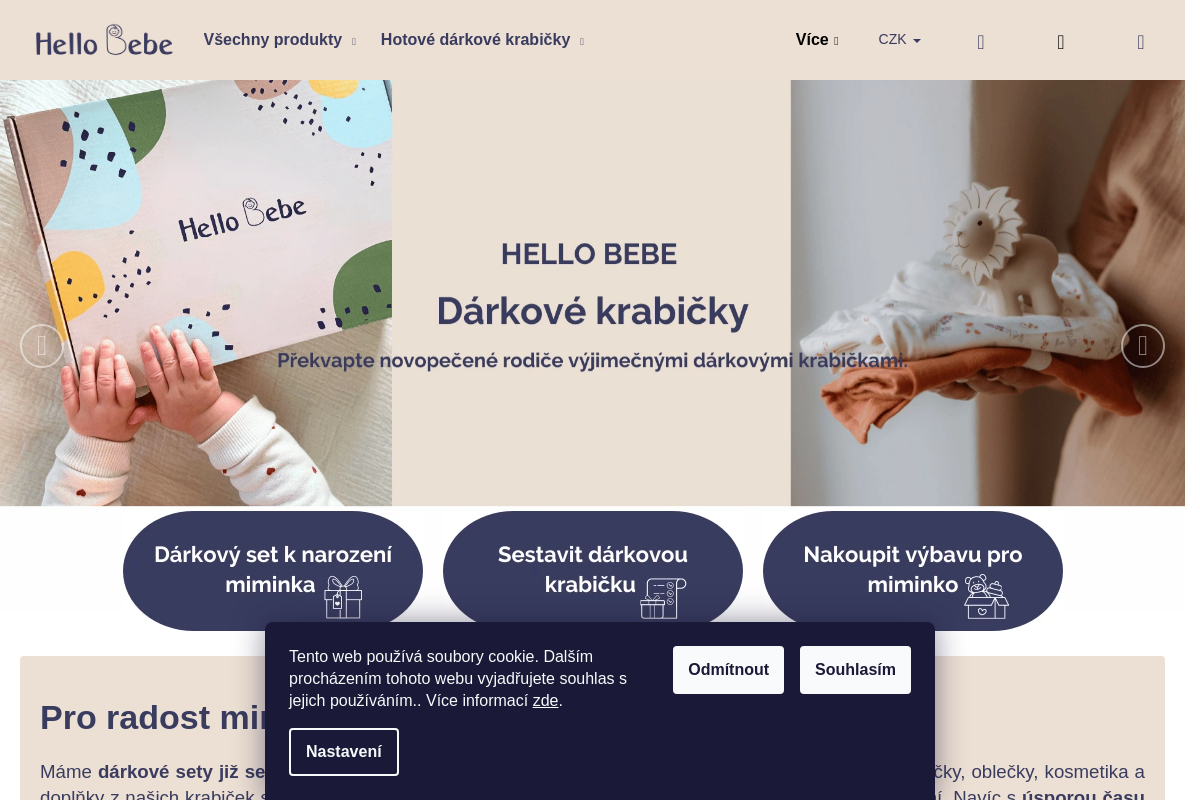
Task: Click Dárkové krabičky banner heading
Action: point(592,311)
